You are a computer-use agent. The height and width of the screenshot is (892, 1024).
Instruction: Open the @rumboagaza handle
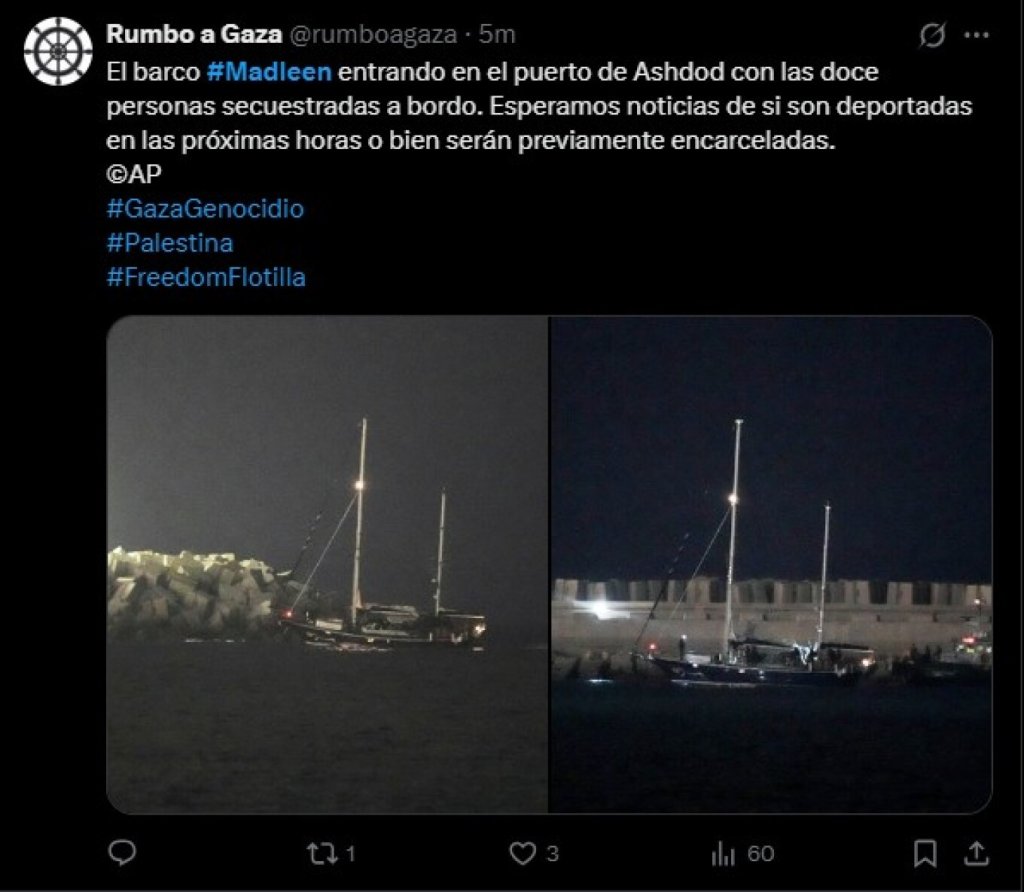point(373,35)
